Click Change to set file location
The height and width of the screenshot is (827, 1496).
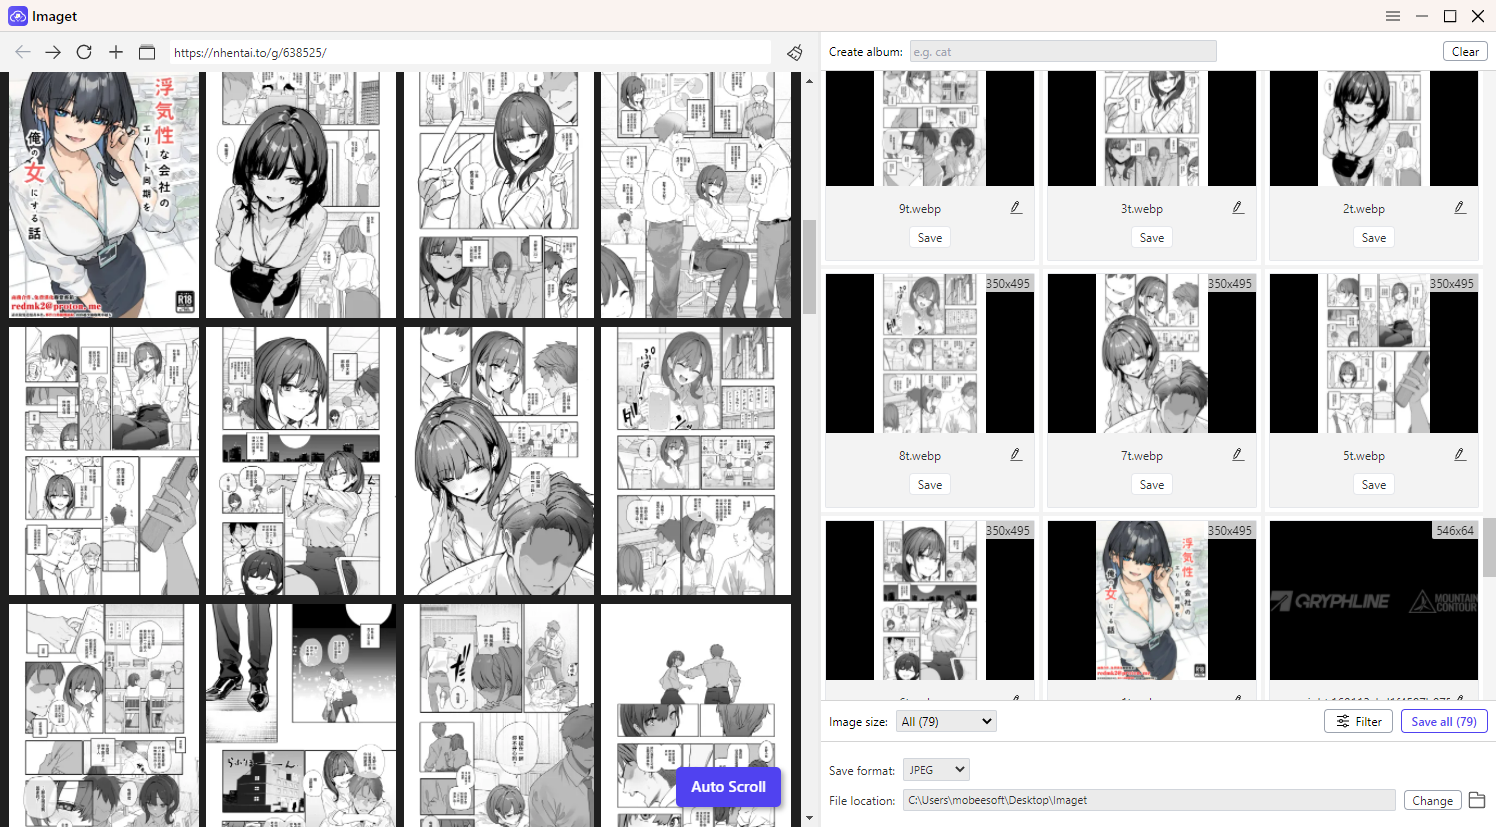click(1432, 800)
